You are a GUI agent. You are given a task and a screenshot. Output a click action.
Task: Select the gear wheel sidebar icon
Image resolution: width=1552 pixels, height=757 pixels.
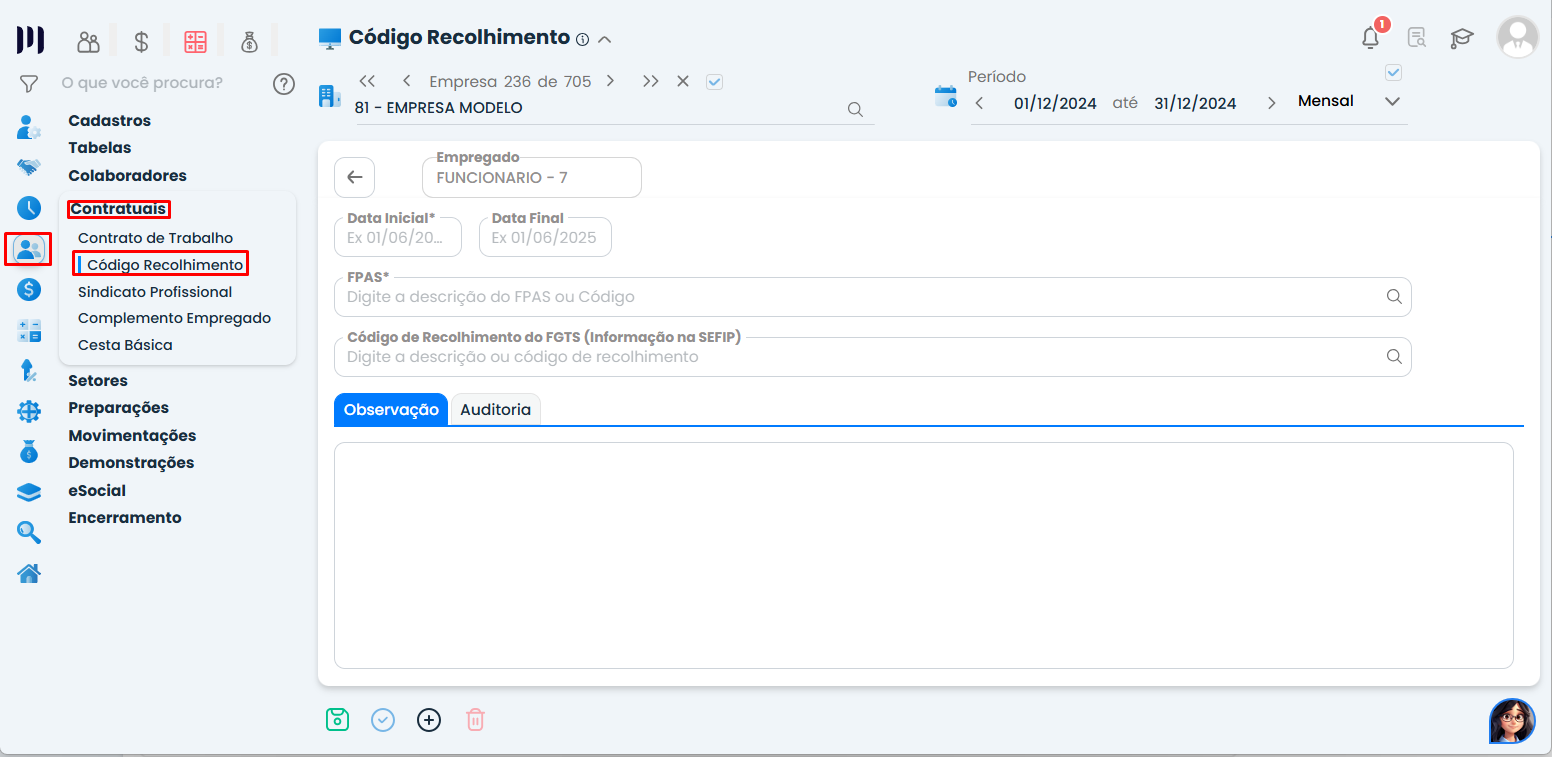(29, 411)
